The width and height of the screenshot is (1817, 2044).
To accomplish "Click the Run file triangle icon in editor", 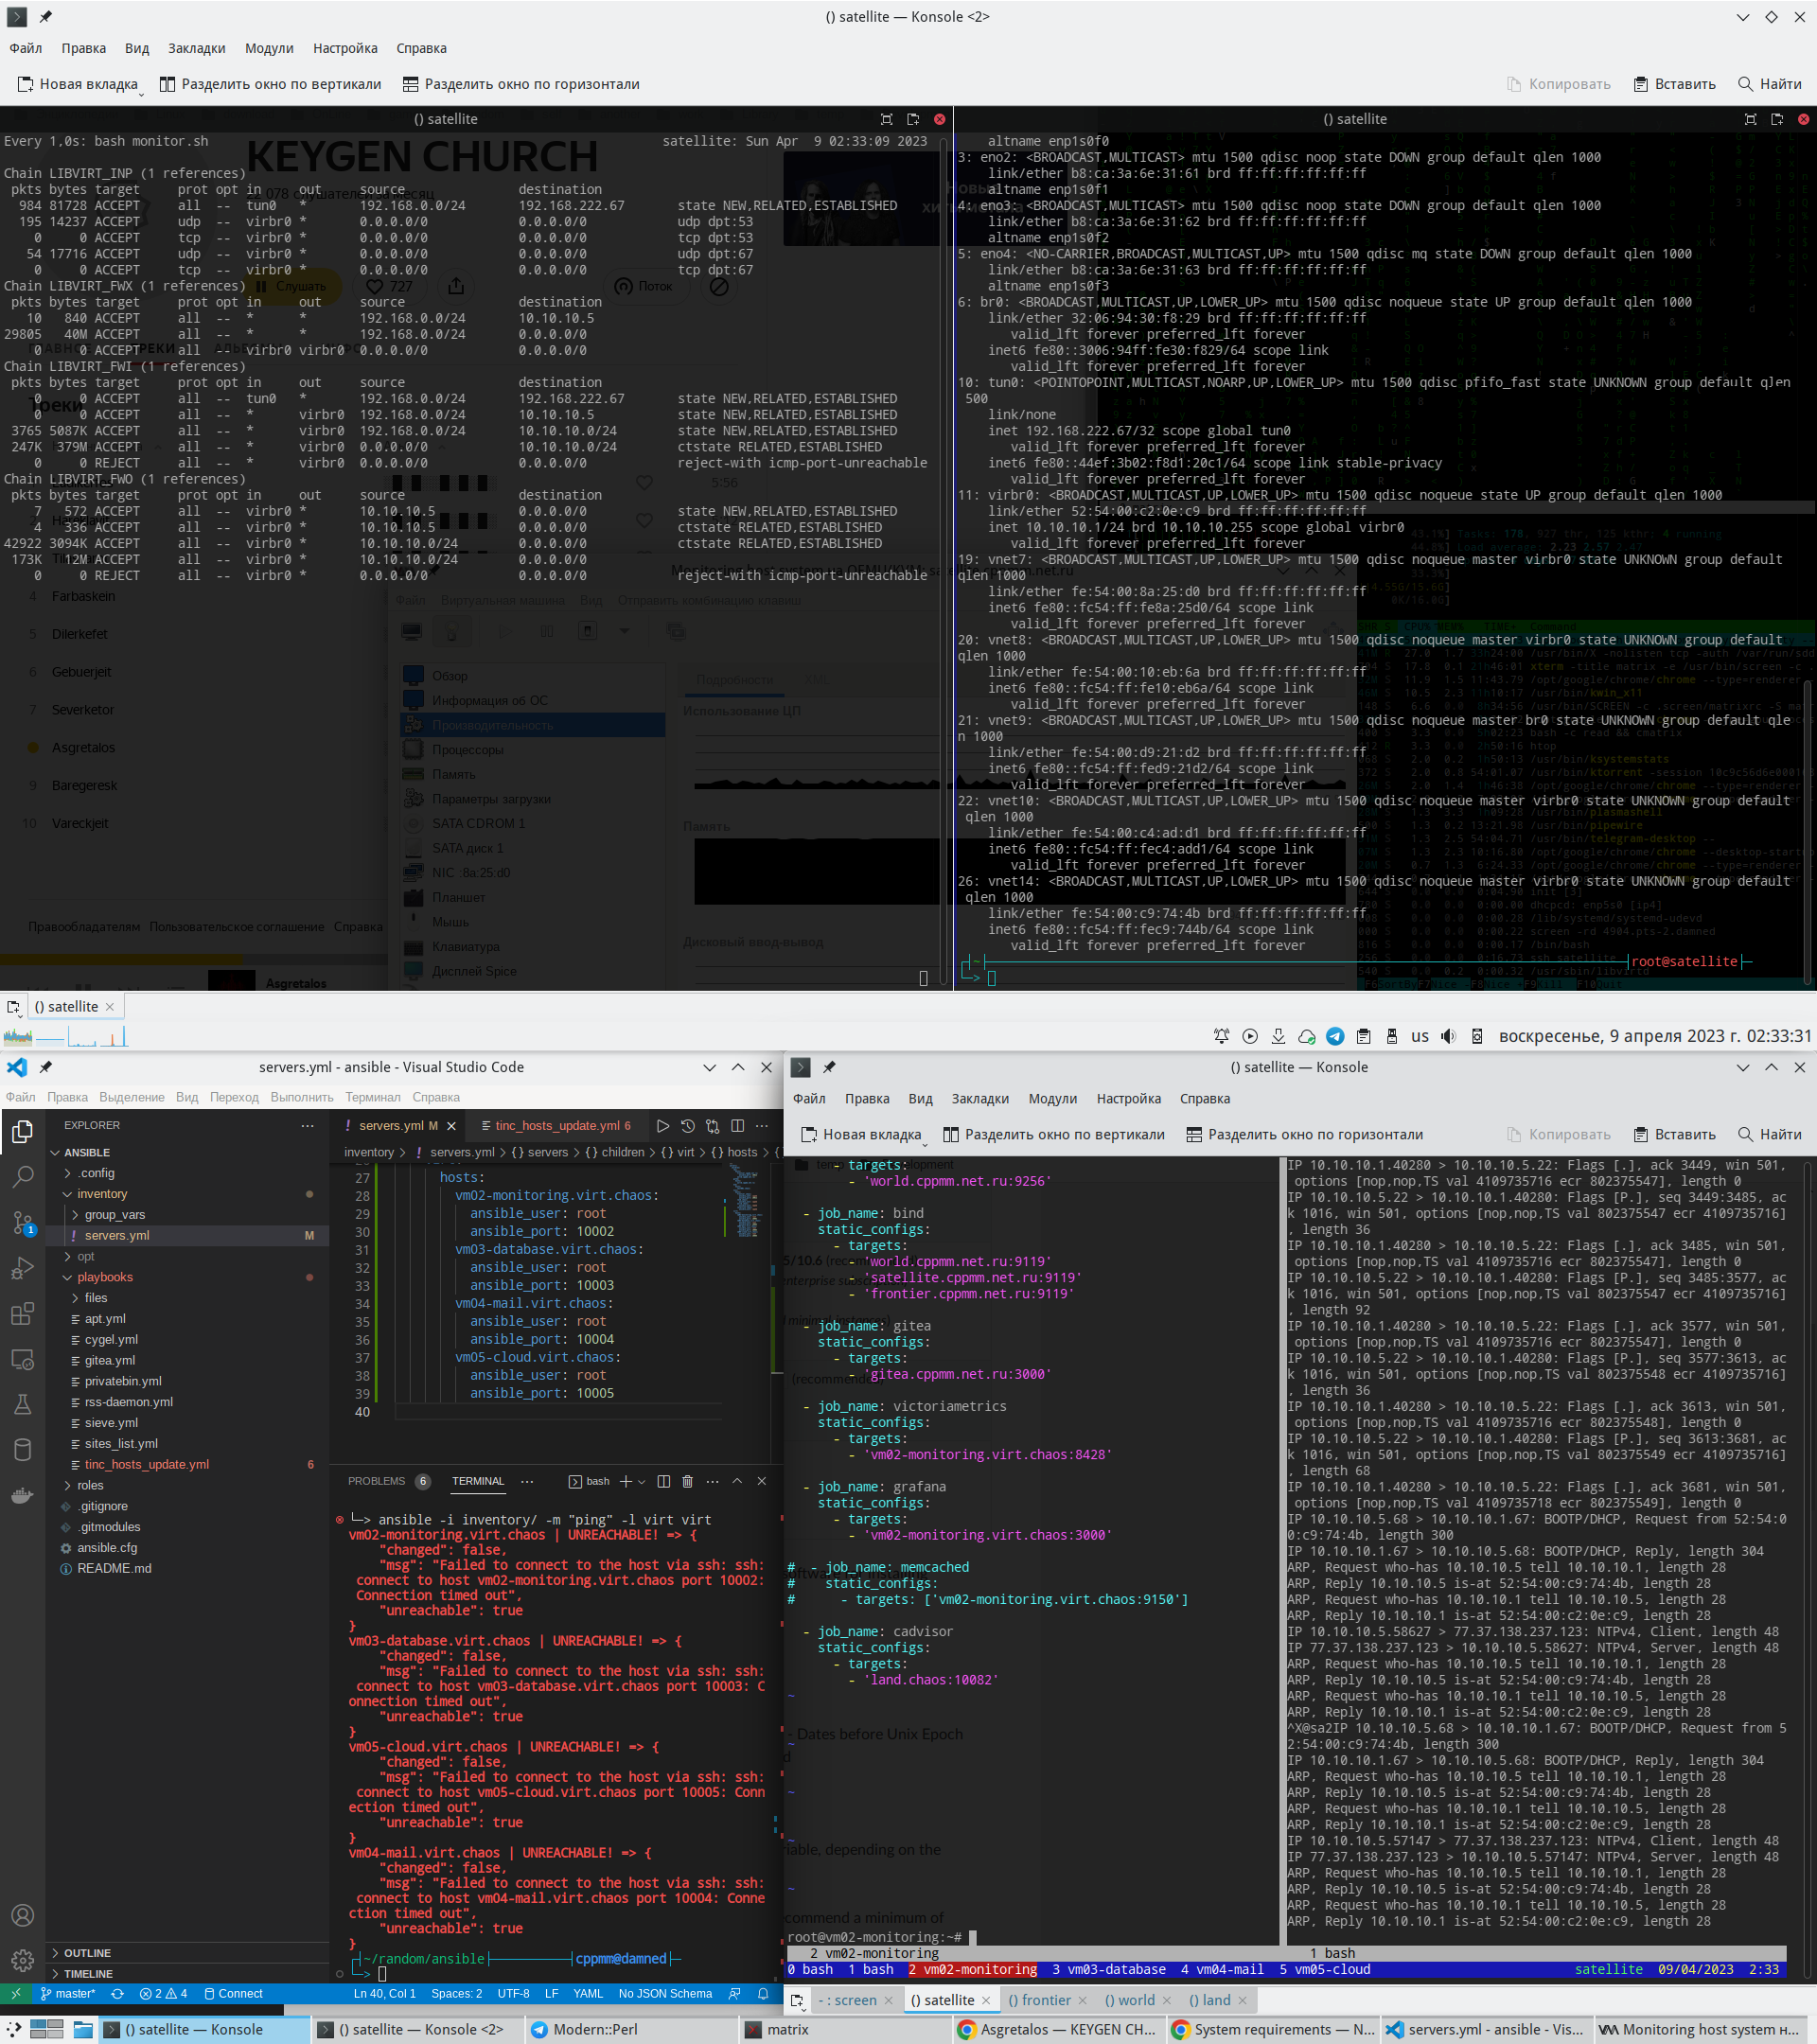I will click(x=663, y=1126).
